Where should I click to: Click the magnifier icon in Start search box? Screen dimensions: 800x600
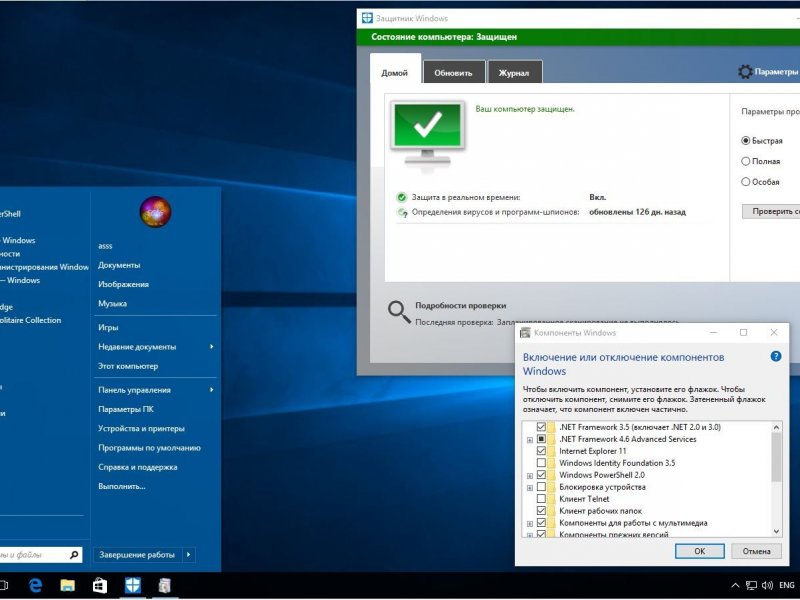(74, 554)
